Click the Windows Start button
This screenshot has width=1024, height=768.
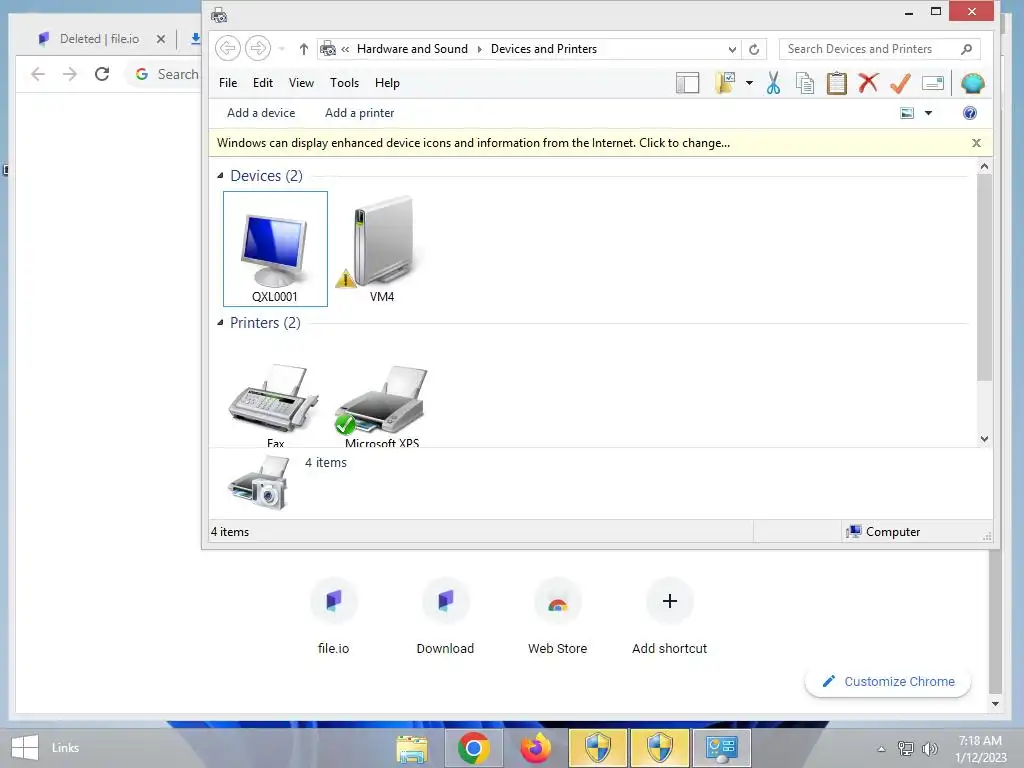click(25, 748)
